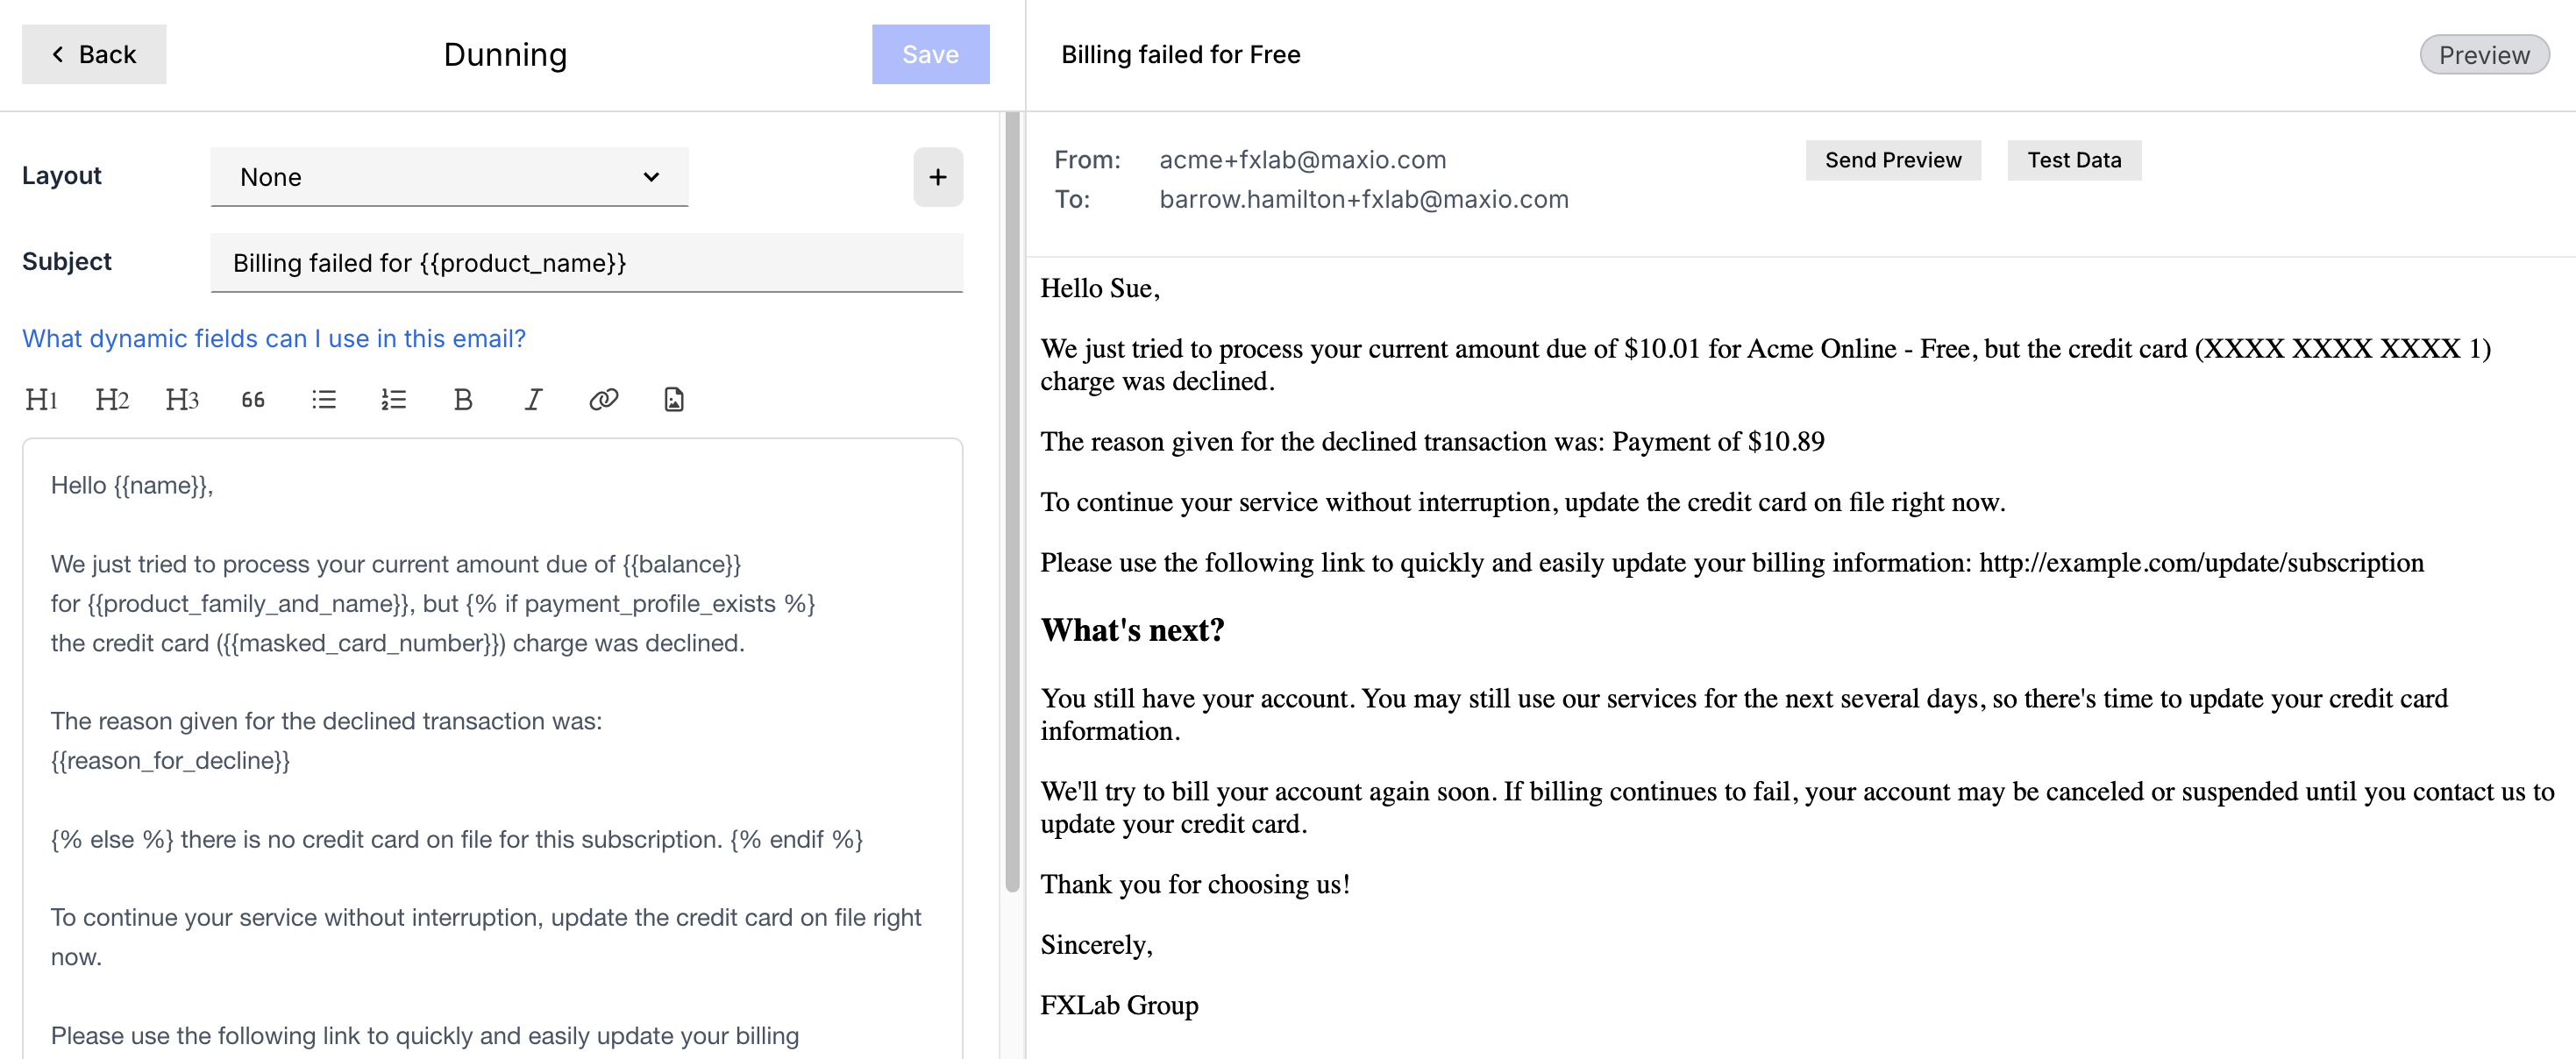
Task: Click the '{% else %}' template line
Action: (457, 840)
